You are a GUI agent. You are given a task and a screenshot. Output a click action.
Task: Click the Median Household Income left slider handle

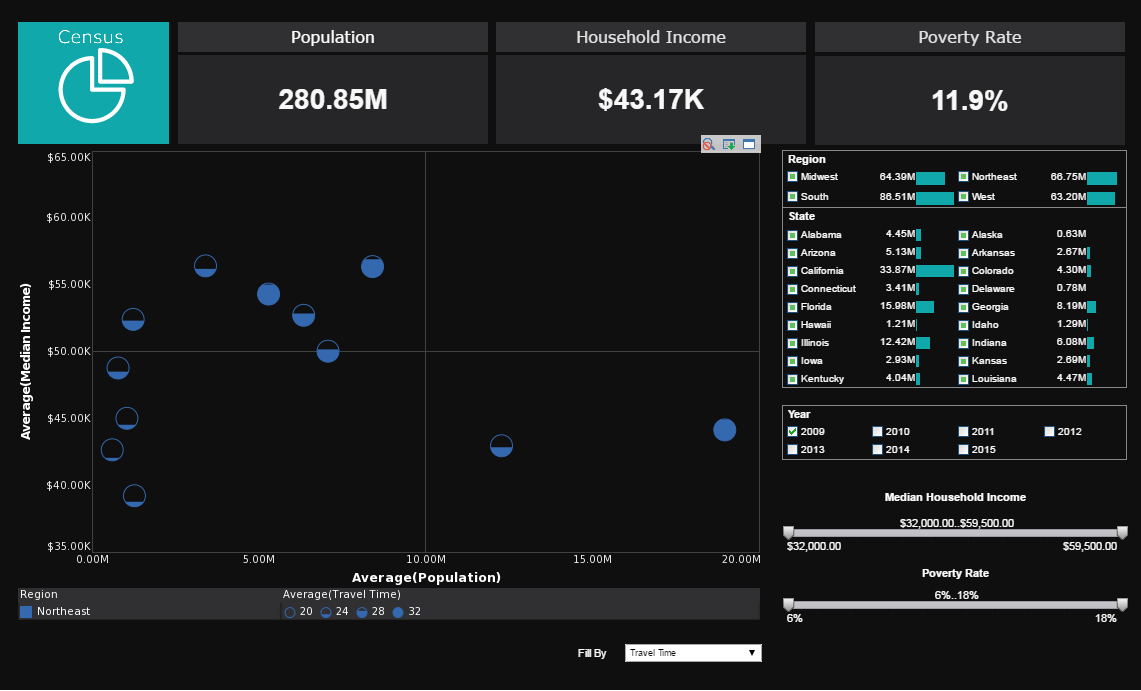[x=788, y=533]
